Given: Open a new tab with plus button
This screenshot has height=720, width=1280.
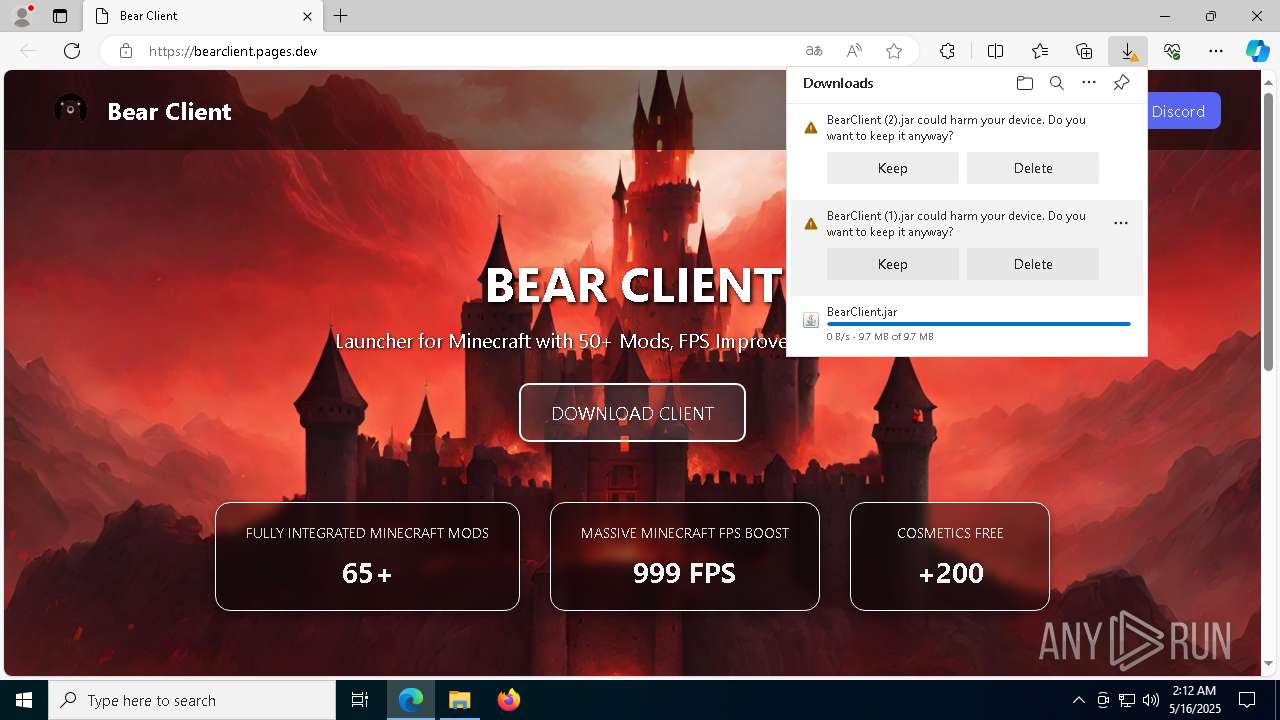Looking at the screenshot, I should [341, 16].
